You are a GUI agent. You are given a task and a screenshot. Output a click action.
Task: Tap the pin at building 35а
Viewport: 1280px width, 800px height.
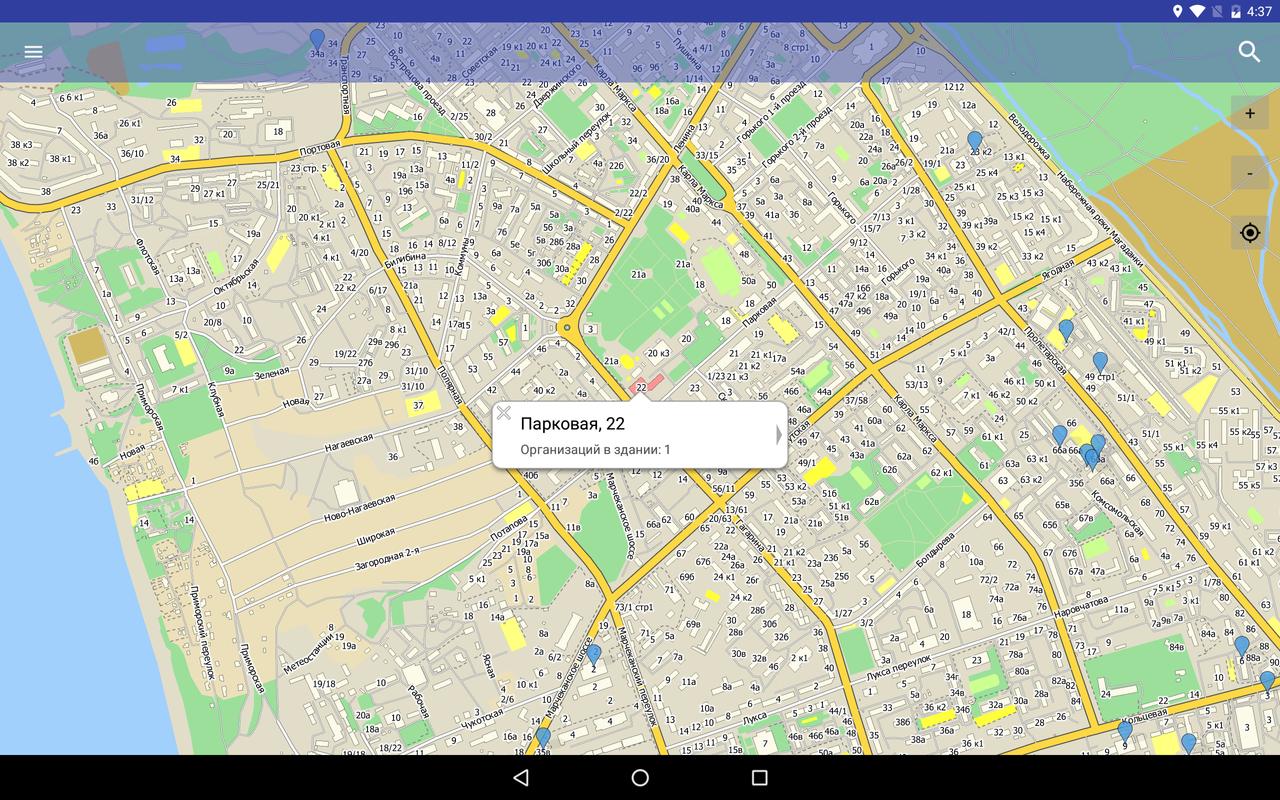click(x=543, y=738)
